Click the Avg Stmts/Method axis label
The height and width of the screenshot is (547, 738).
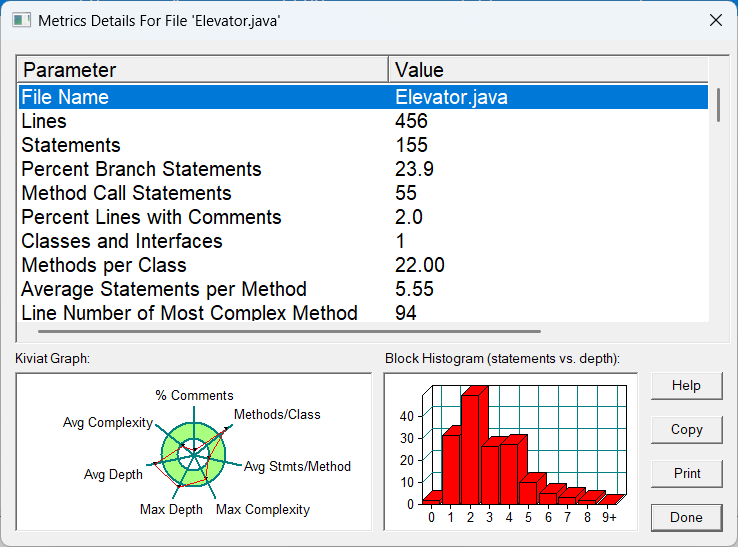coord(297,467)
